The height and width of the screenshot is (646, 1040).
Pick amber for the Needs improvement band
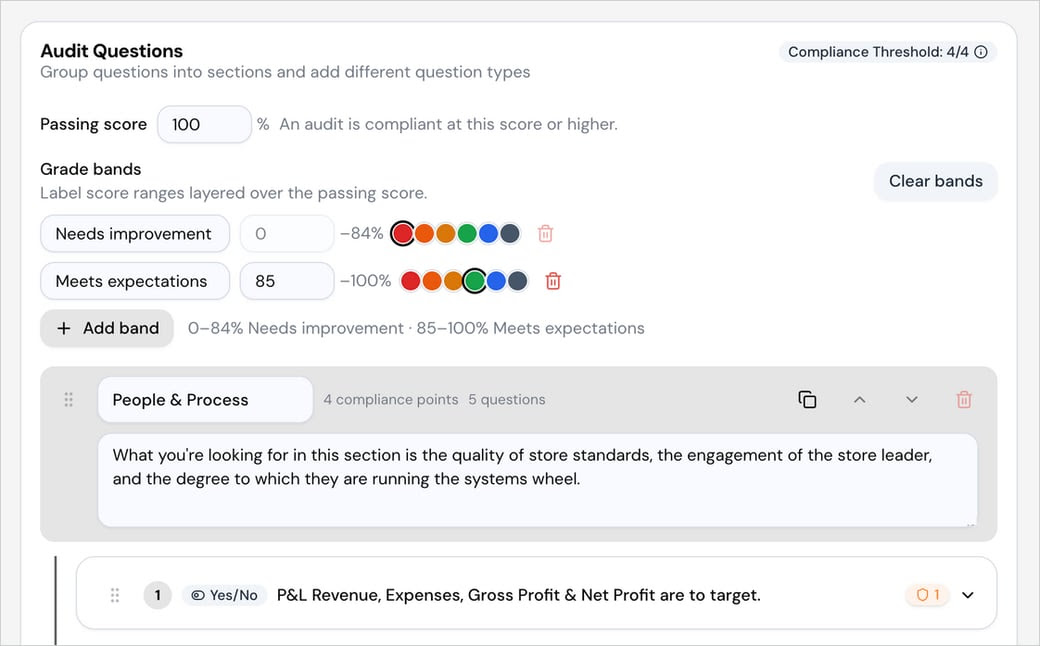coord(446,233)
